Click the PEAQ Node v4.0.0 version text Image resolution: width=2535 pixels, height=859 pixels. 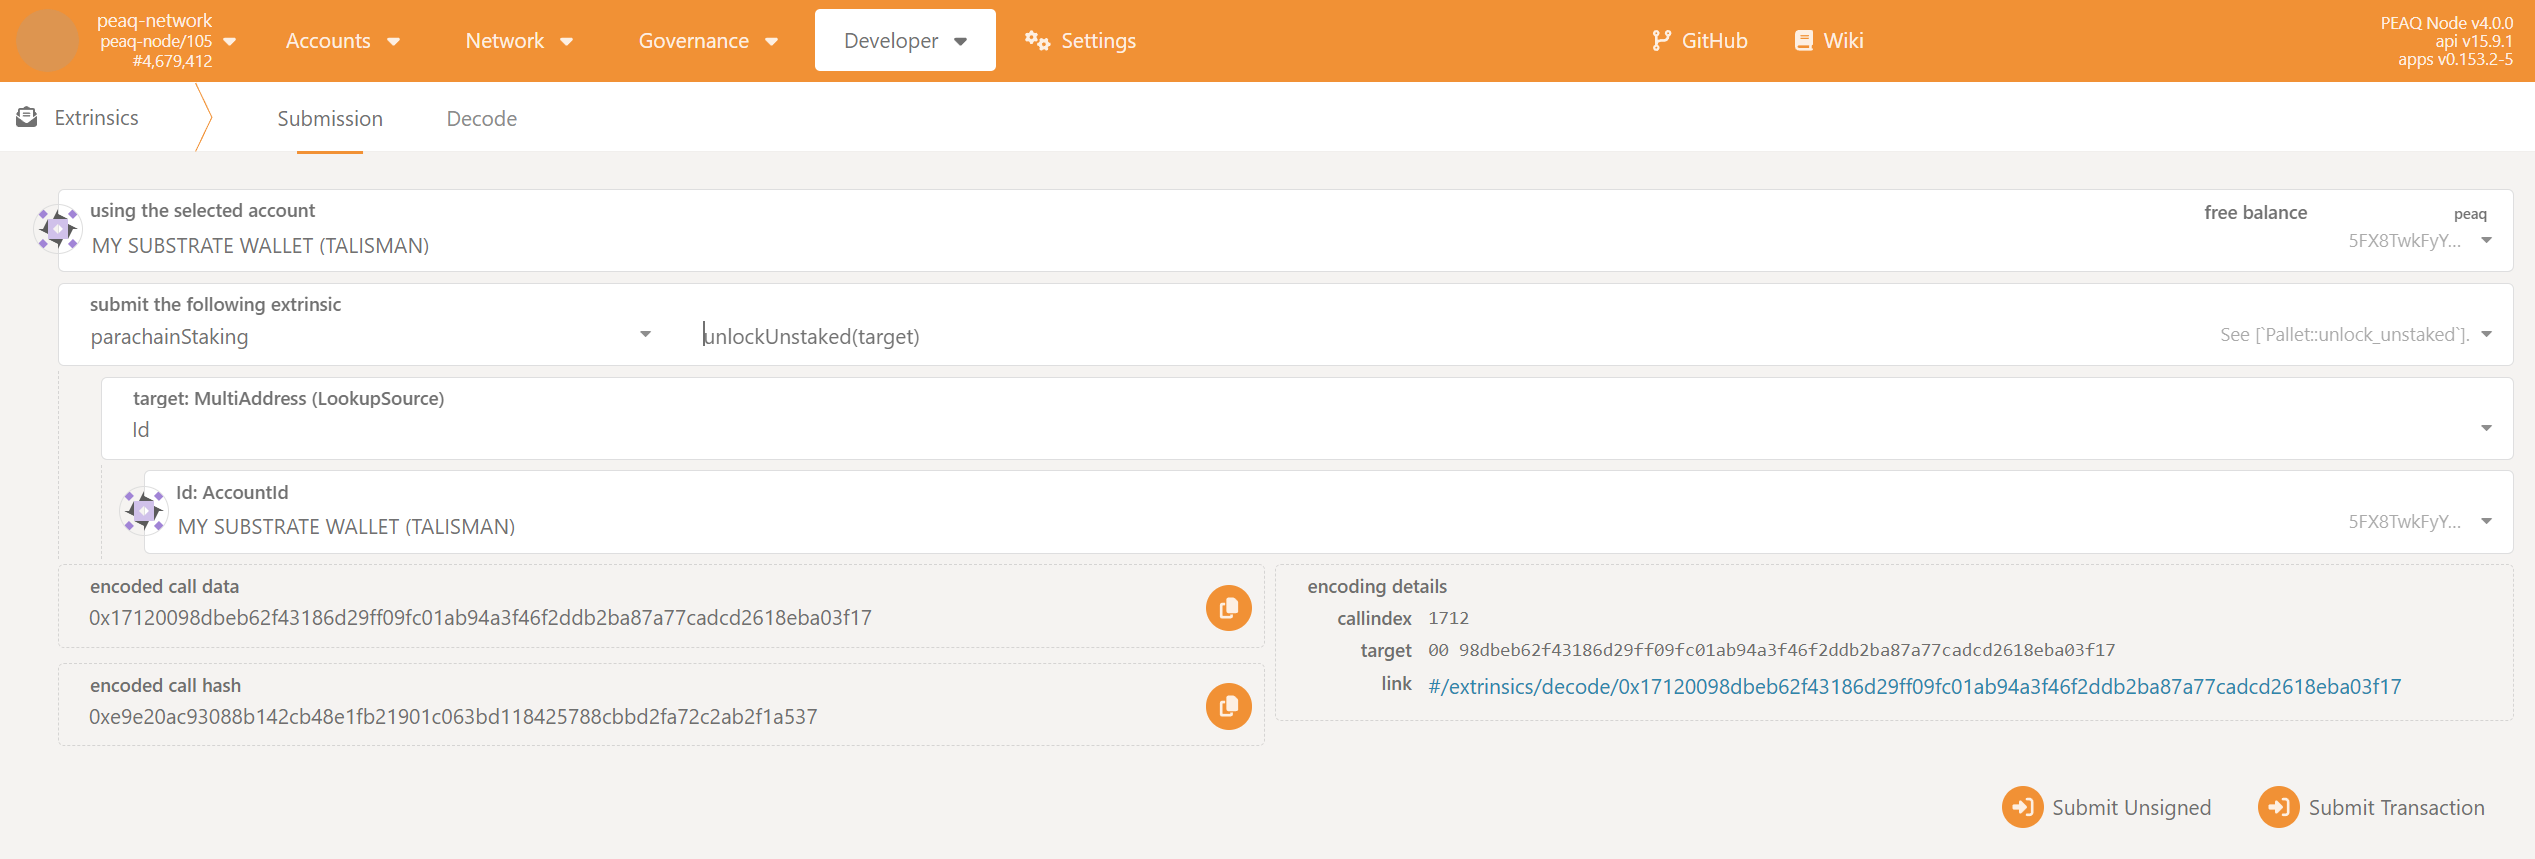point(2446,23)
